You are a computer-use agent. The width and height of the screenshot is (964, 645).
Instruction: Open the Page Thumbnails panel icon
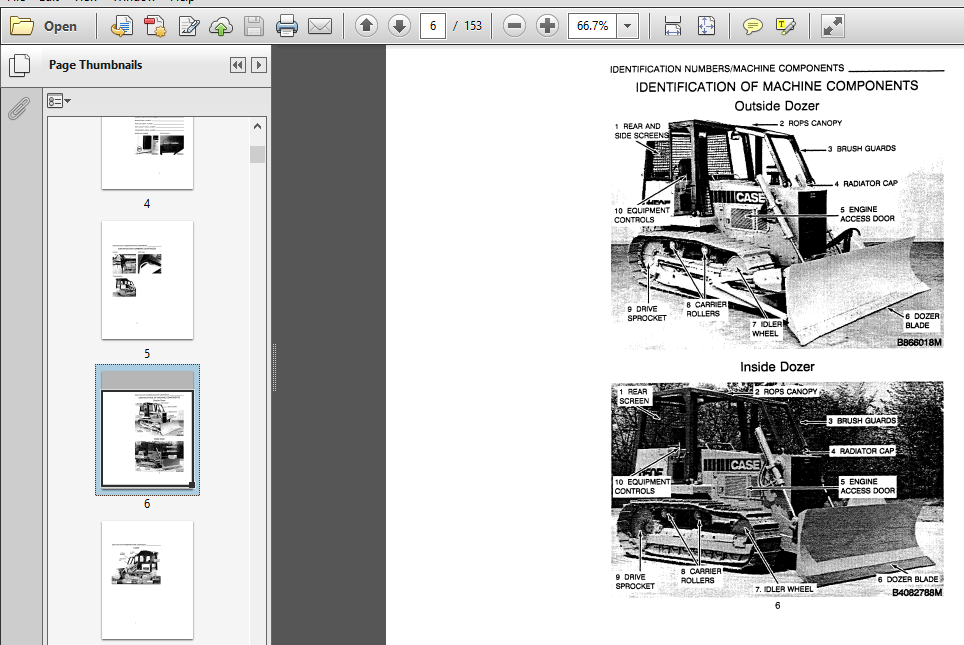point(20,65)
